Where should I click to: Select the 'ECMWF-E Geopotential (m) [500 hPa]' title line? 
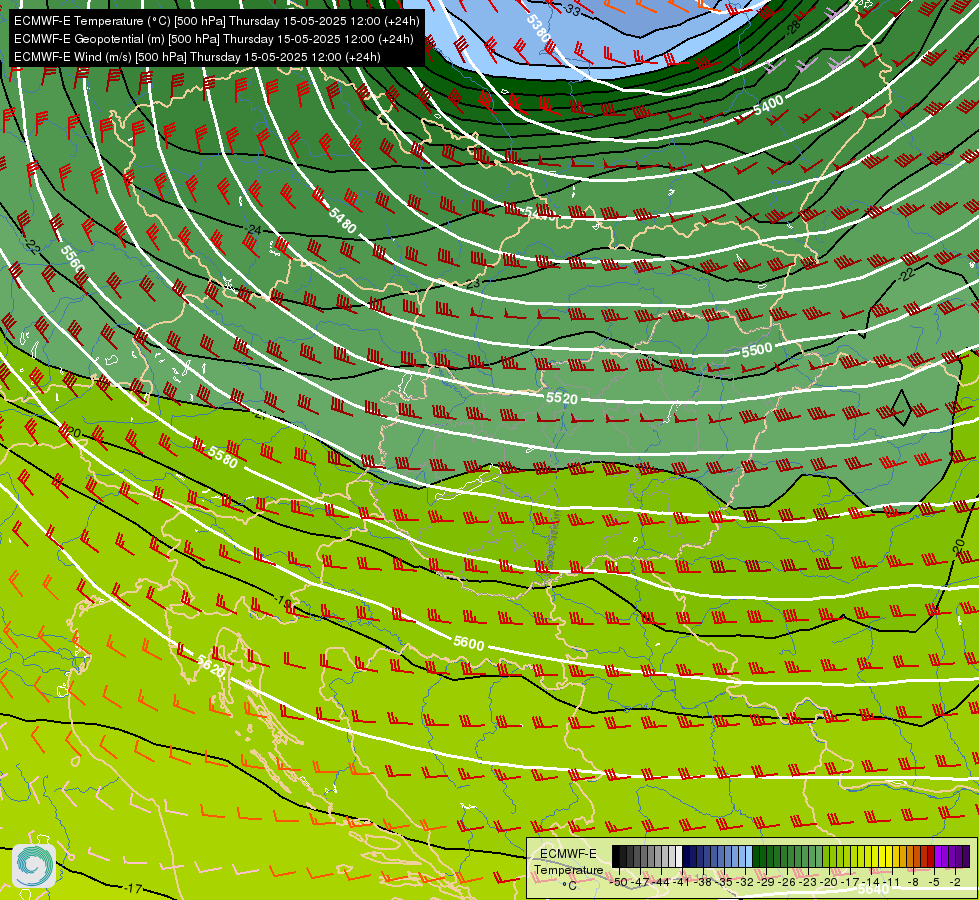[x=214, y=39]
